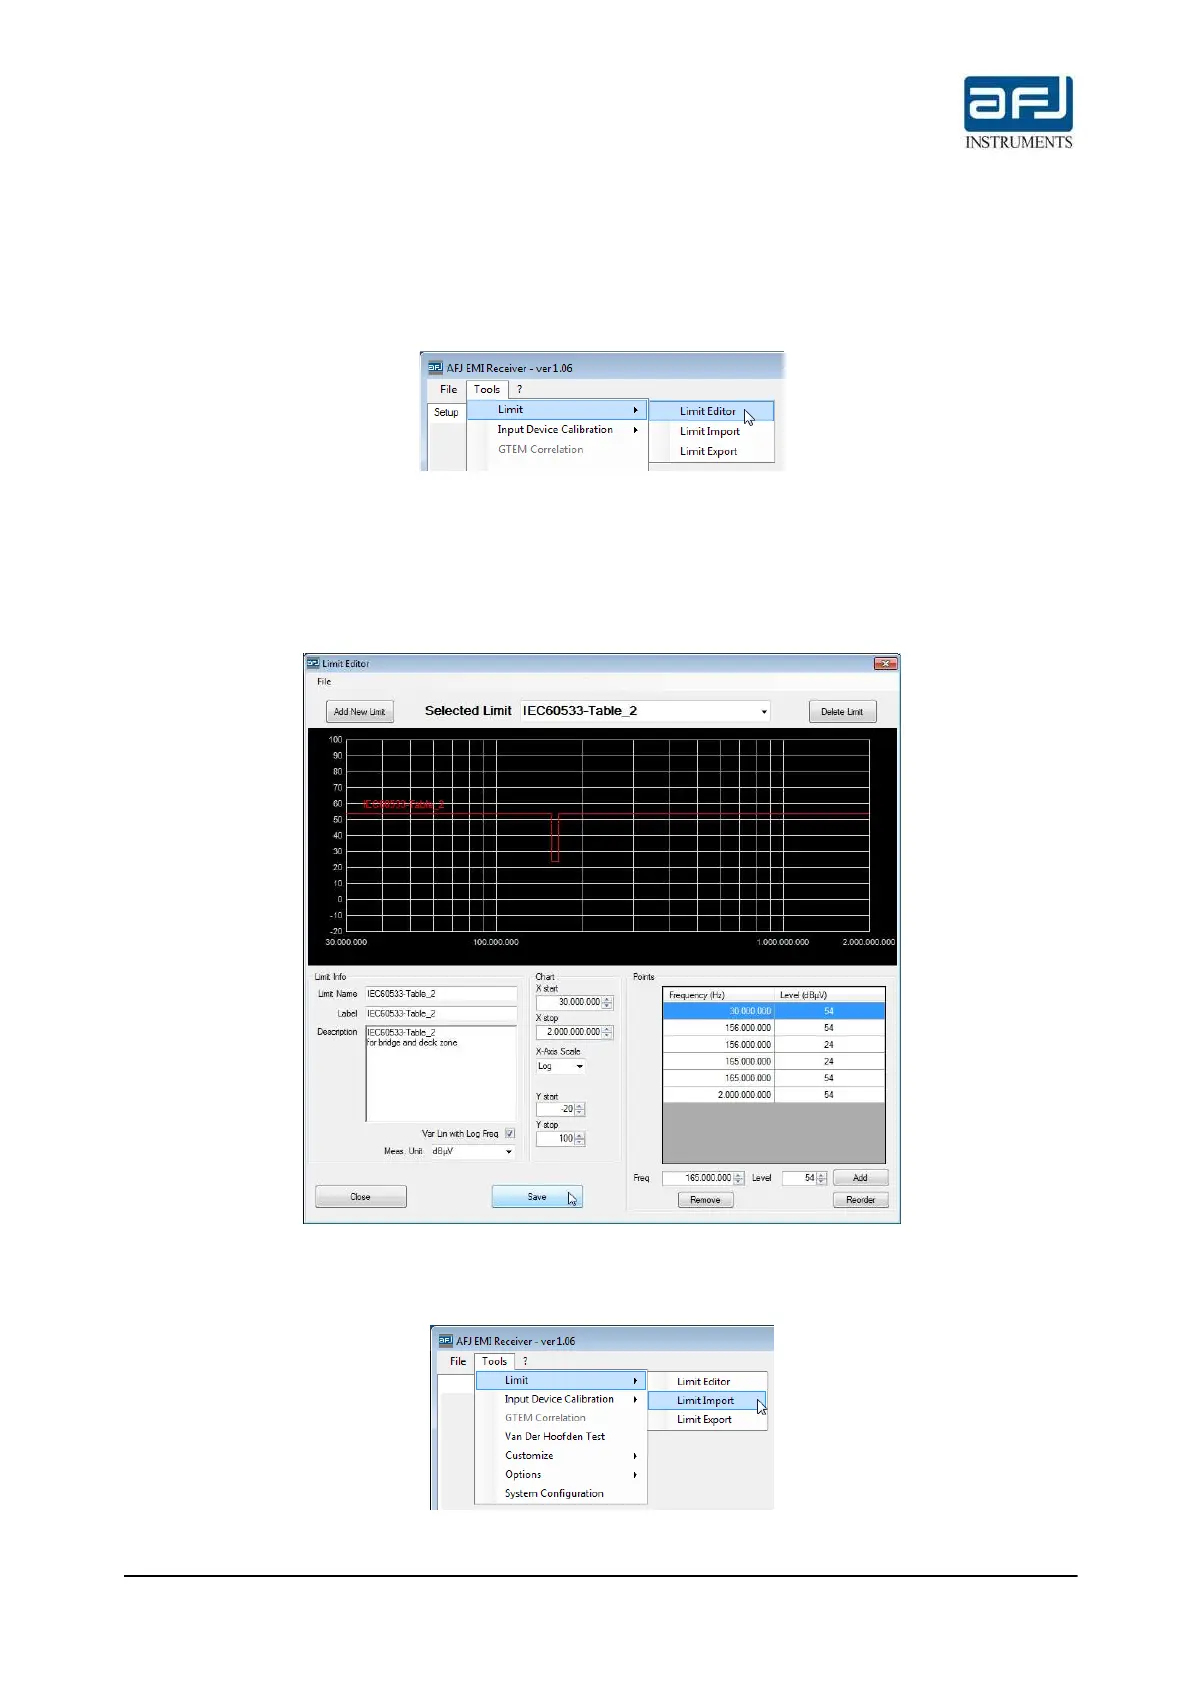Select the 156.000.000 row with level 24
Screen dimensions: 1190x1684
tap(774, 1045)
